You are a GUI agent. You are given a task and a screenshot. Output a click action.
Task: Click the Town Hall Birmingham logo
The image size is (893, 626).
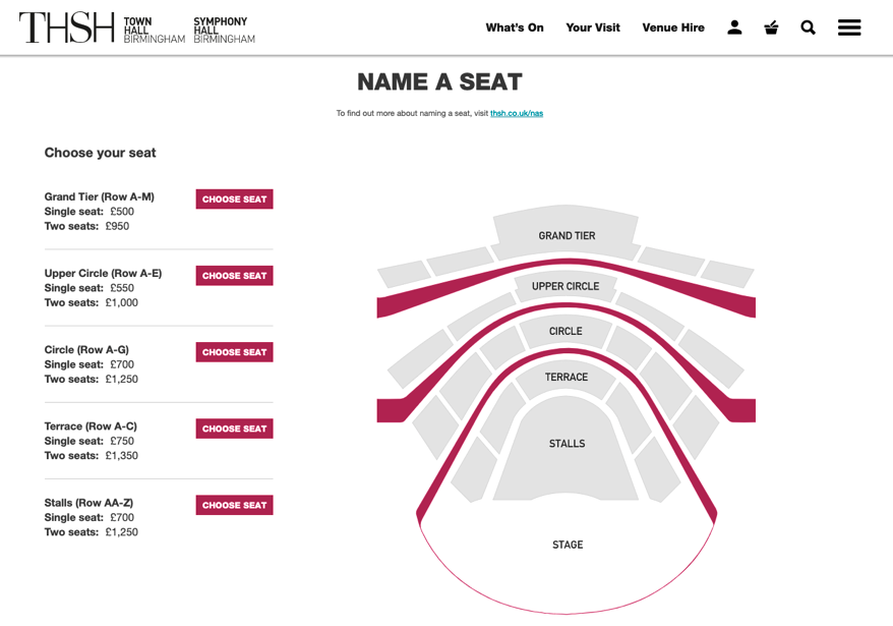tap(154, 30)
